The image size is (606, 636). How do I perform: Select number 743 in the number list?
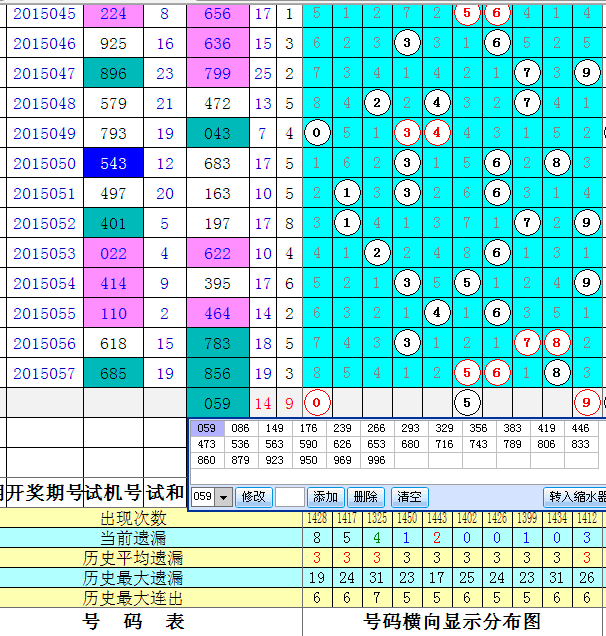pyautogui.click(x=479, y=445)
